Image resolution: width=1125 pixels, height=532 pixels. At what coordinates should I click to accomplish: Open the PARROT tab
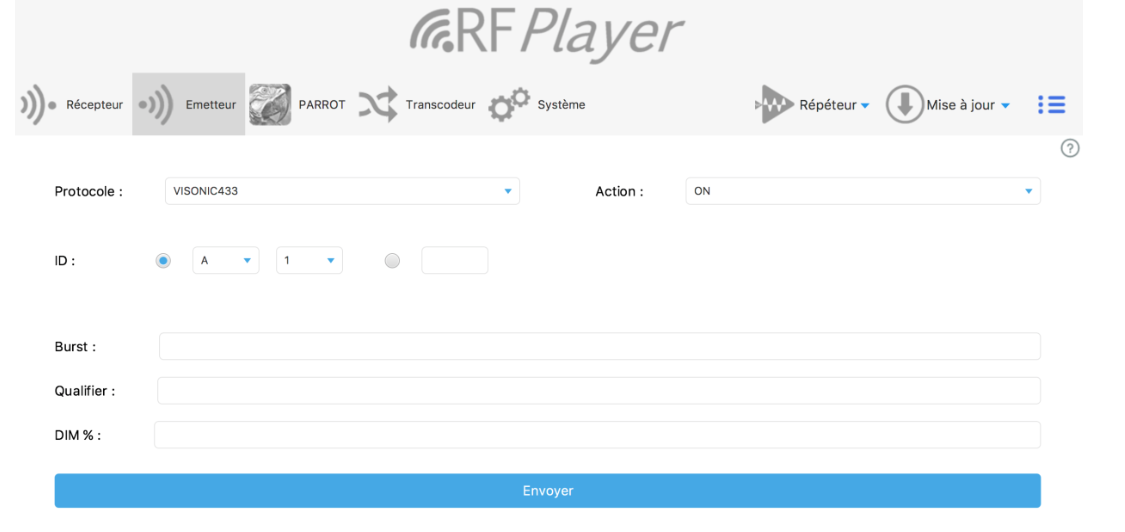(298, 105)
